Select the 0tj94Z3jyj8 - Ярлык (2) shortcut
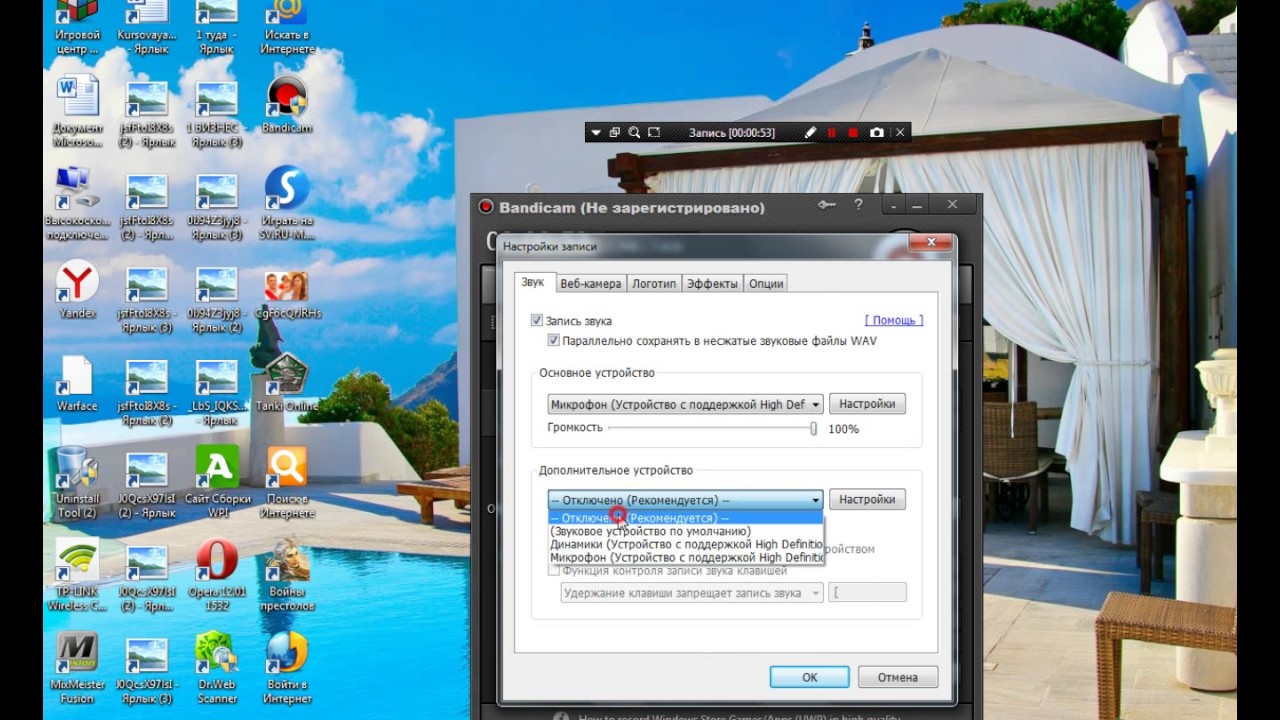The width and height of the screenshot is (1280, 720). point(217,298)
